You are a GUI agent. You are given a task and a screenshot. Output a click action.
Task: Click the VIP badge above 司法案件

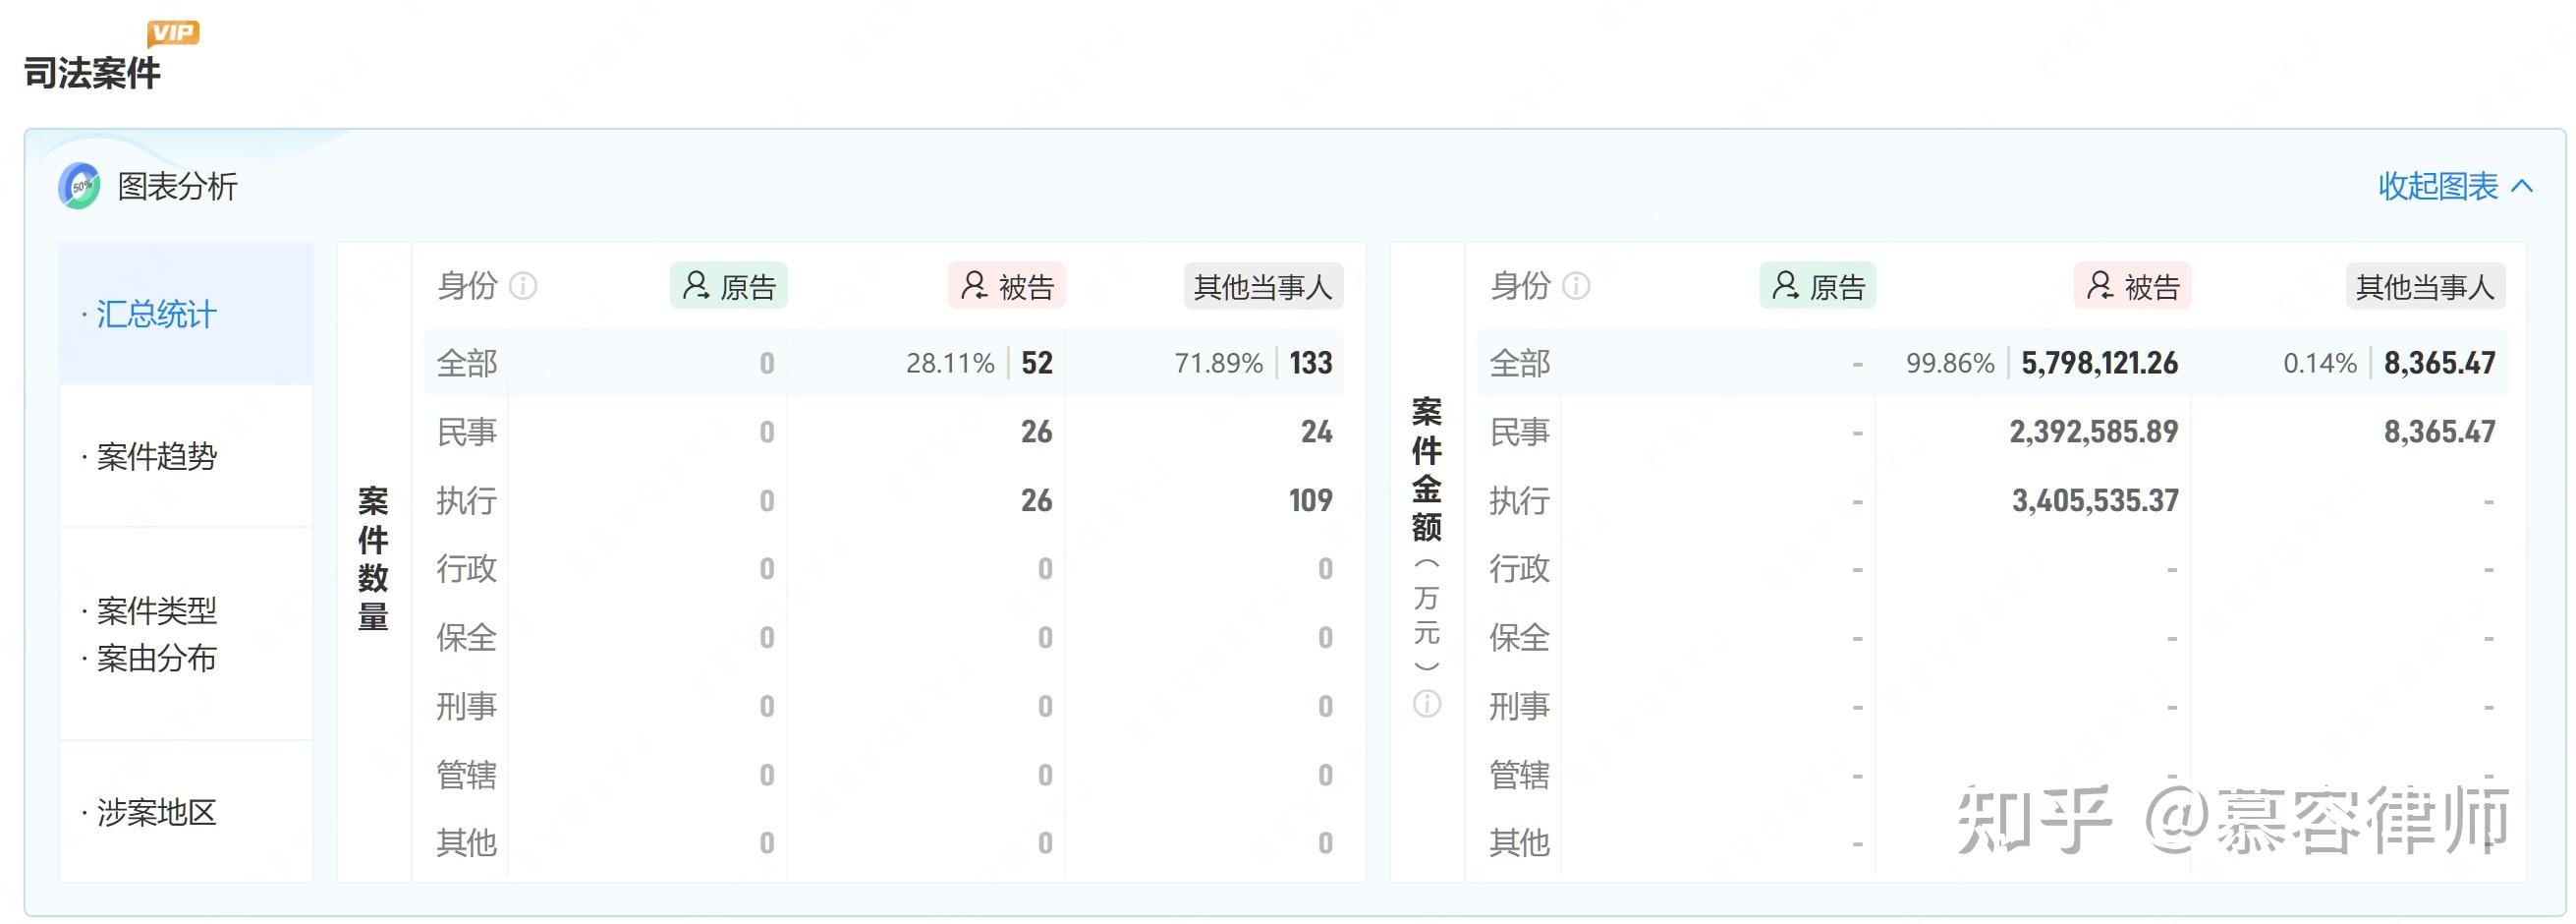coord(173,33)
